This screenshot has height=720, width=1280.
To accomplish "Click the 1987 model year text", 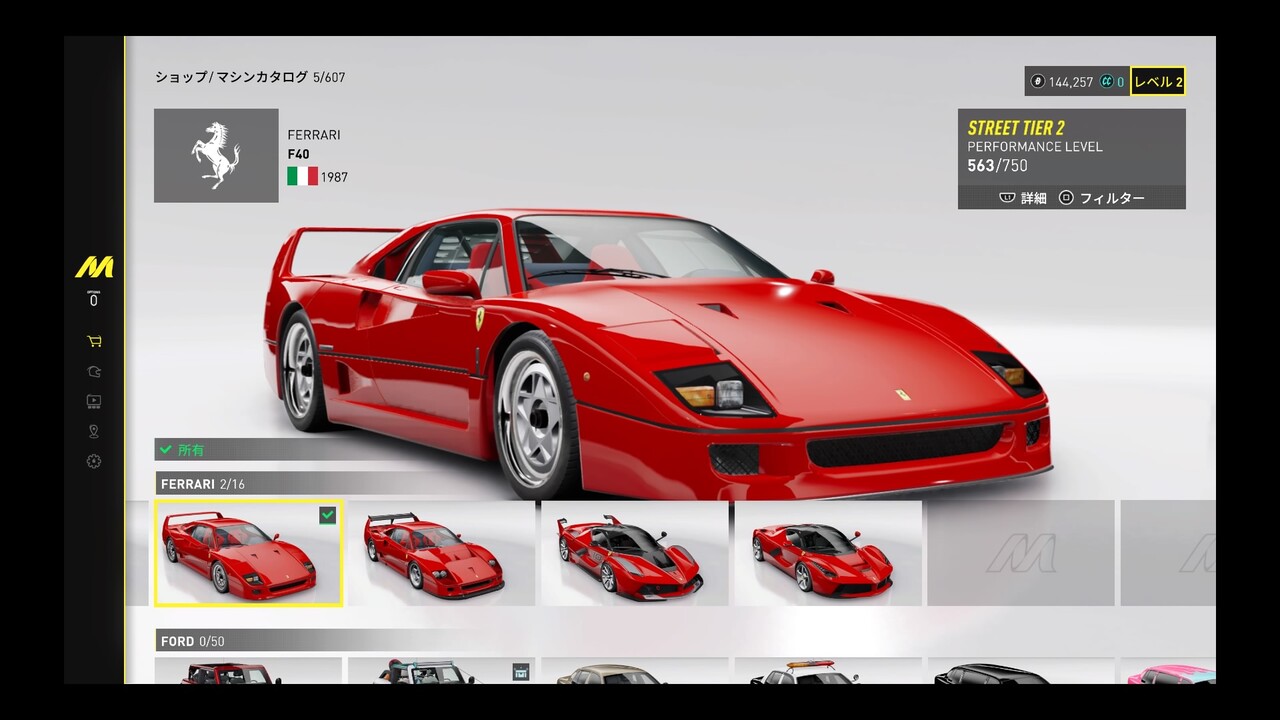I will tap(334, 177).
